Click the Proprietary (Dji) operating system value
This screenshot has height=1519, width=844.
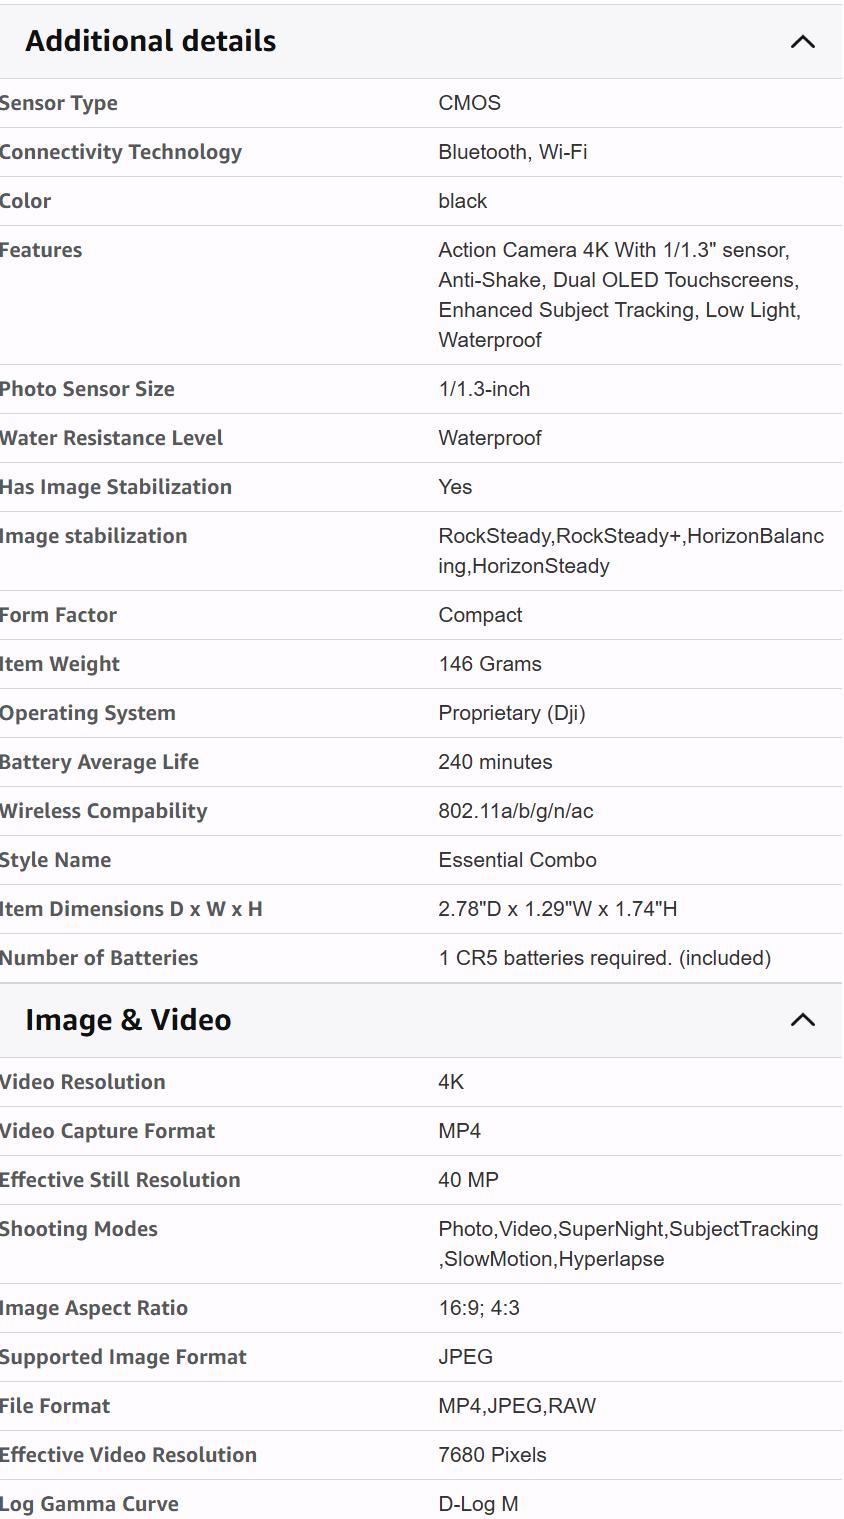coord(511,713)
